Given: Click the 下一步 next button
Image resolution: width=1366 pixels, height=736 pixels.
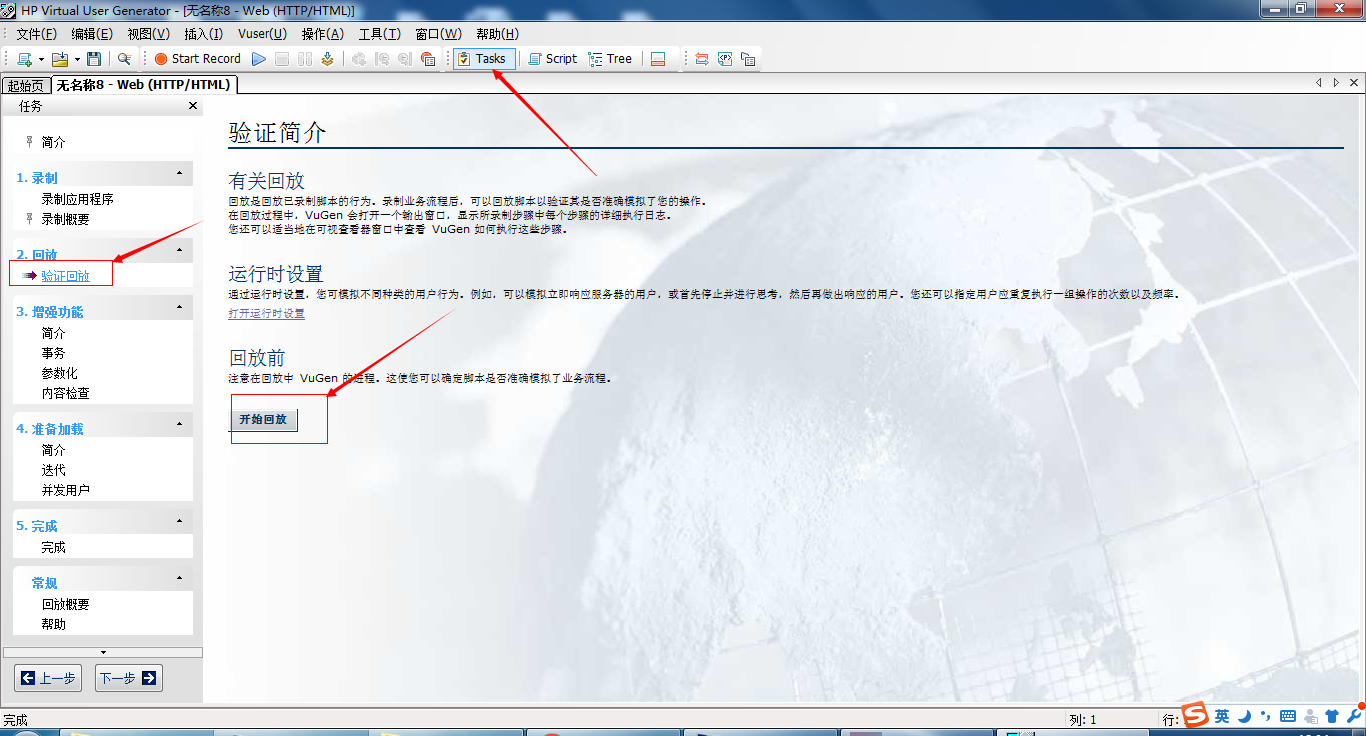Looking at the screenshot, I should [129, 678].
